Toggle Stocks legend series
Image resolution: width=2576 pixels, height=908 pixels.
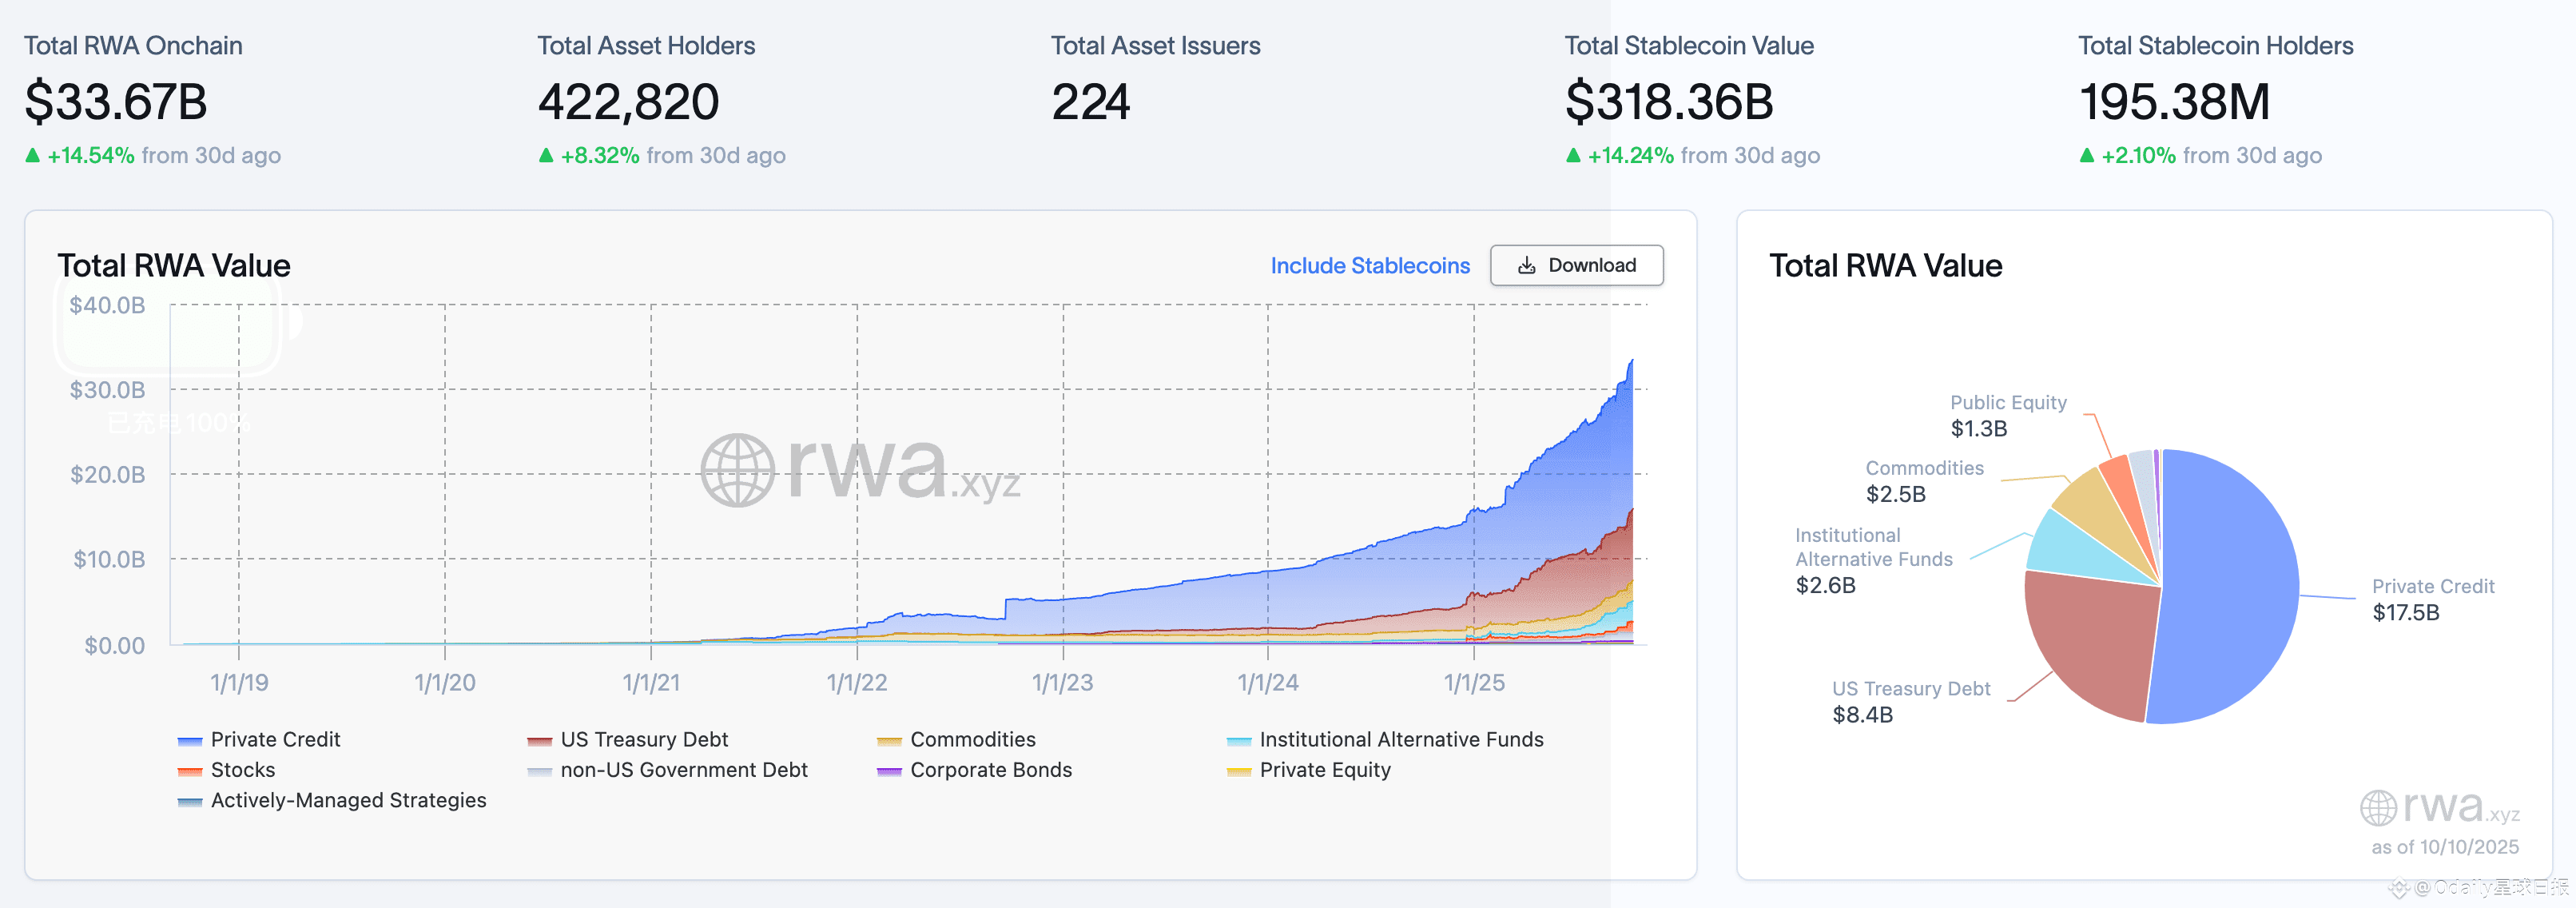tap(242, 770)
